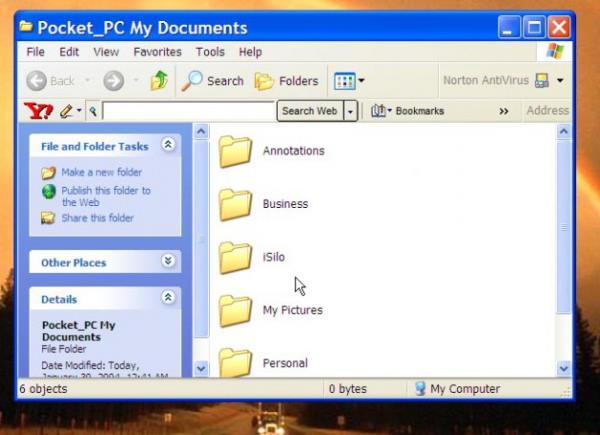Open the Annotations folder
The width and height of the screenshot is (600, 435).
[x=236, y=151]
